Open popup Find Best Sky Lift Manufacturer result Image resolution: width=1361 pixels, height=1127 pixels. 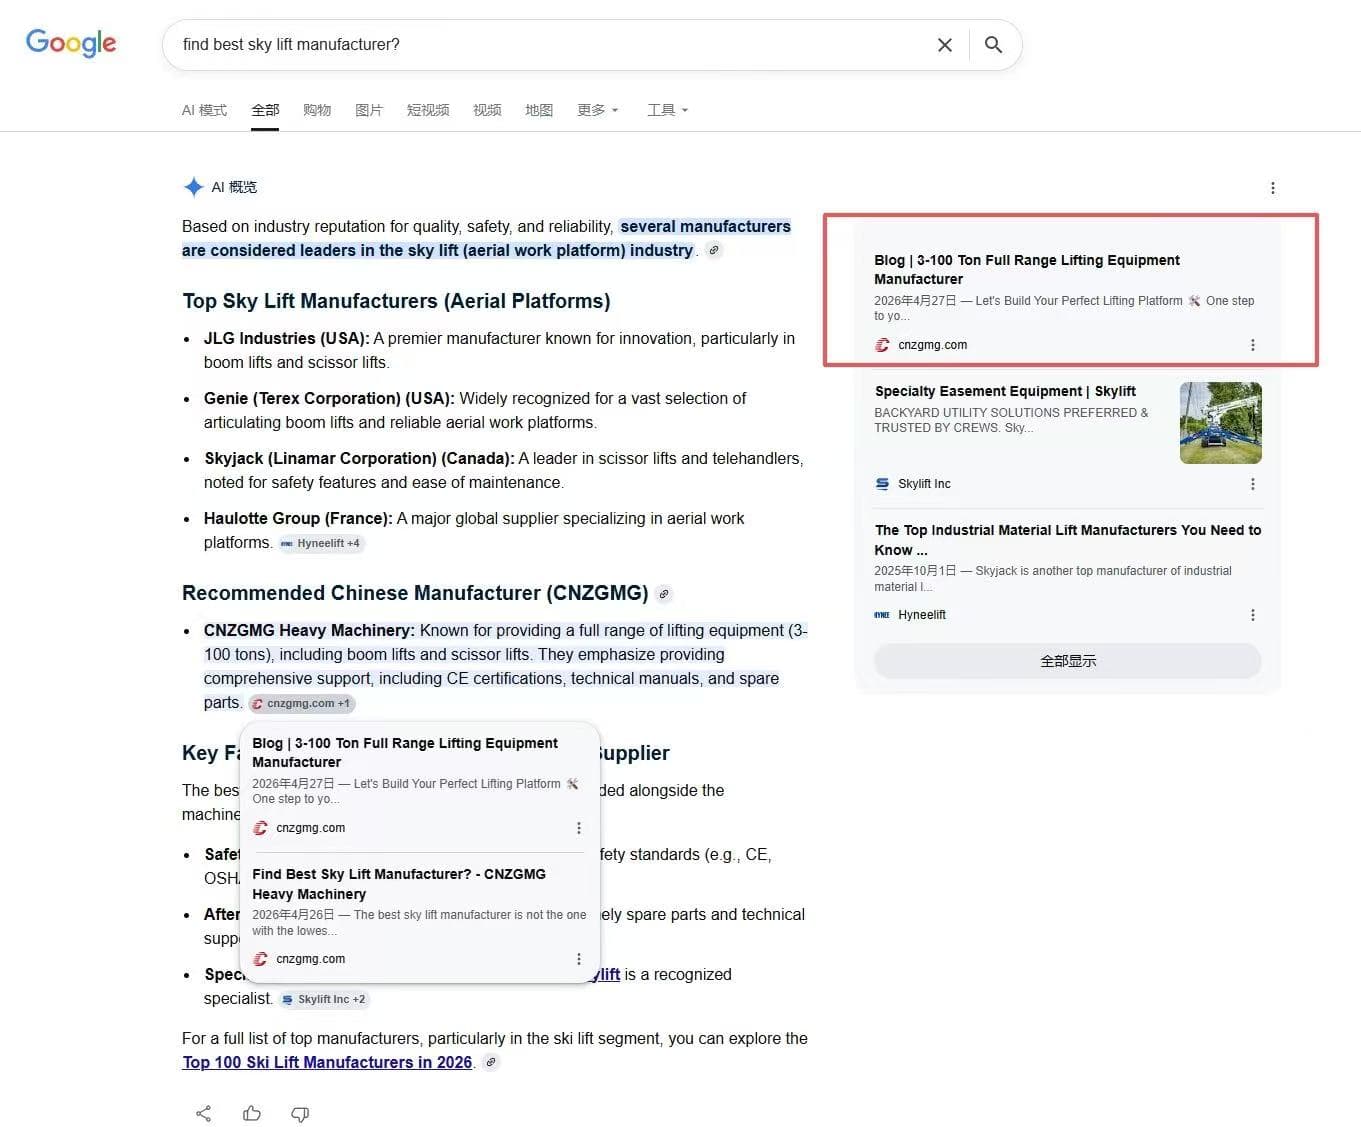point(399,884)
